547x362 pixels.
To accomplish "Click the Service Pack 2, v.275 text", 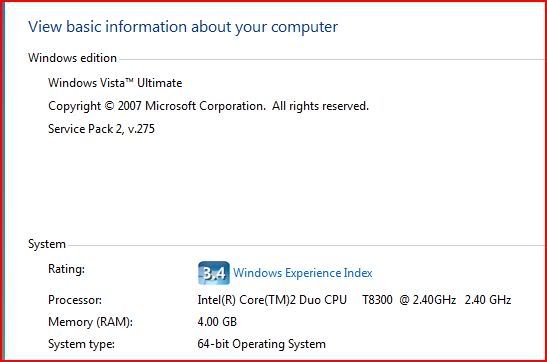I will [x=101, y=129].
